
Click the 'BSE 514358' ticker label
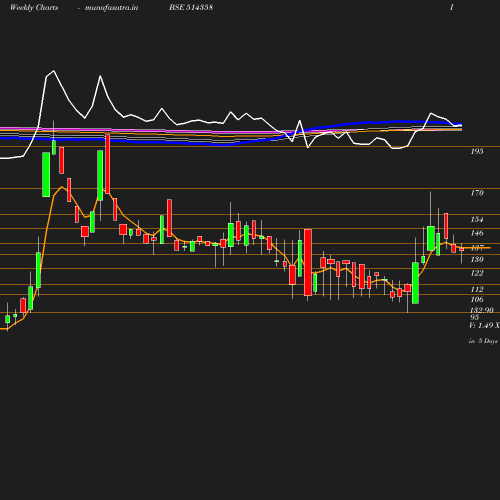click(x=191, y=7)
